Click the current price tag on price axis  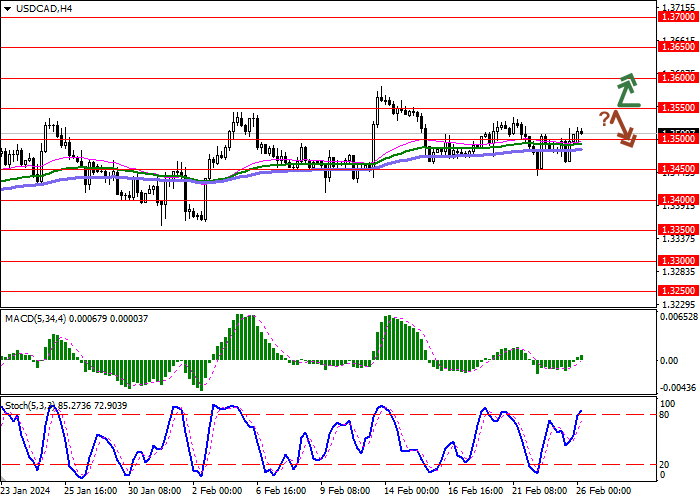pos(679,132)
